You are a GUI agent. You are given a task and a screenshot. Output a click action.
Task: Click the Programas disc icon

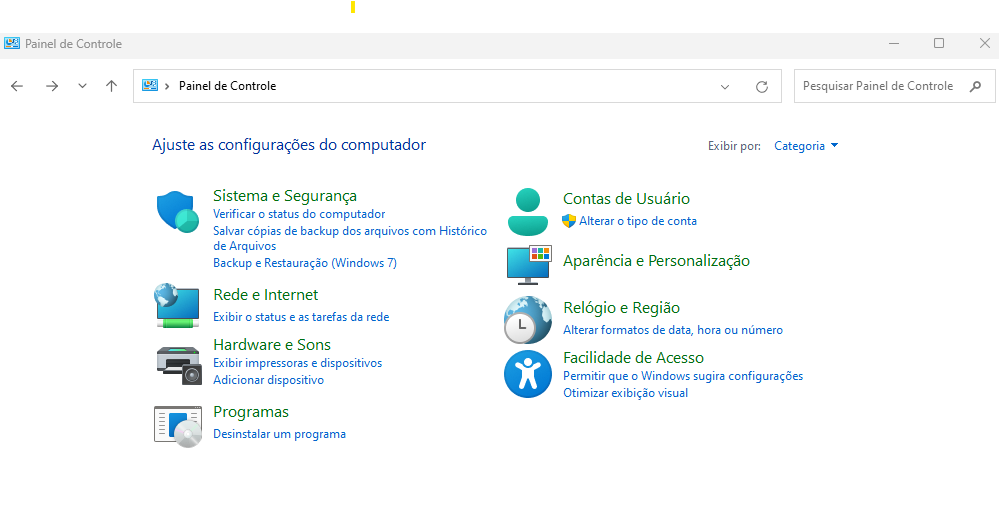click(178, 425)
